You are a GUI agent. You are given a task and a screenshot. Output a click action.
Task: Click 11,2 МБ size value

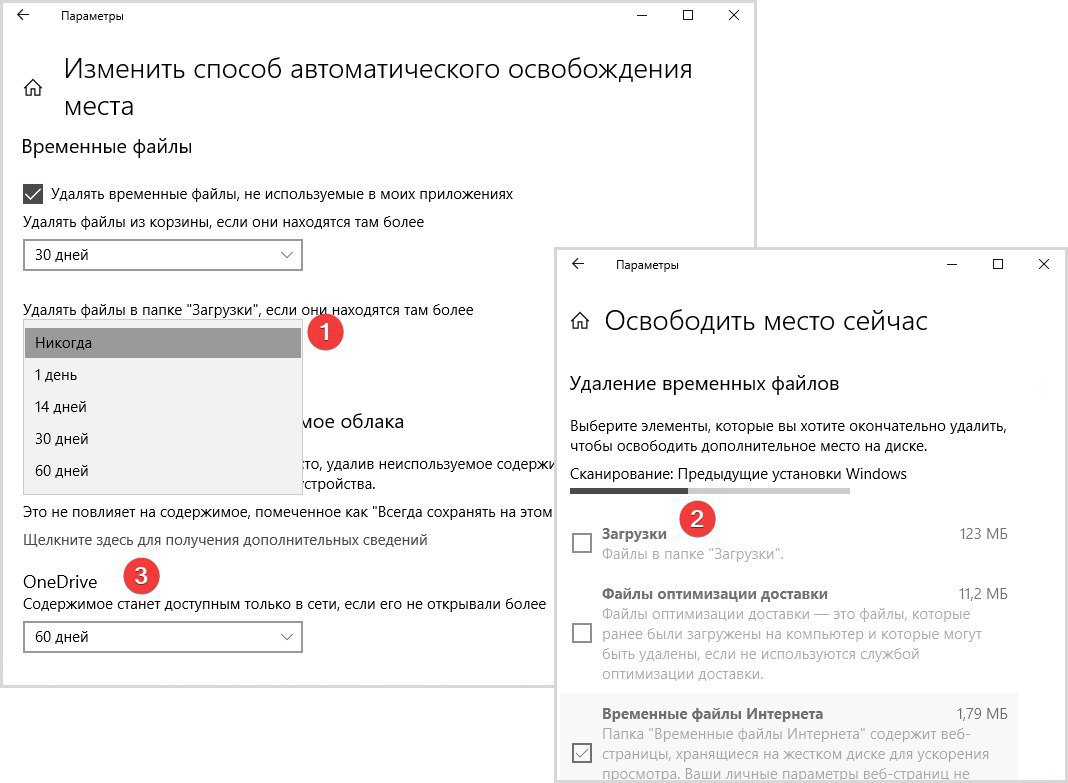pos(983,594)
